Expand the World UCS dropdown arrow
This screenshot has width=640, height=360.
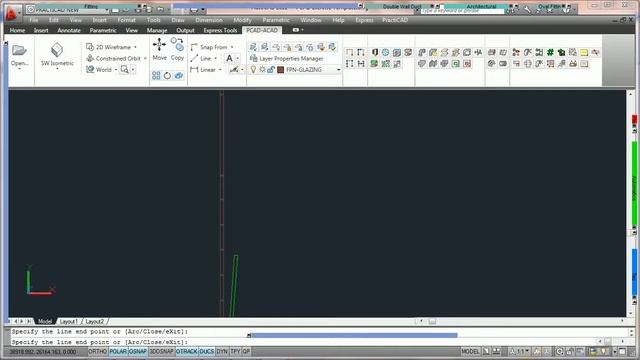[116, 70]
